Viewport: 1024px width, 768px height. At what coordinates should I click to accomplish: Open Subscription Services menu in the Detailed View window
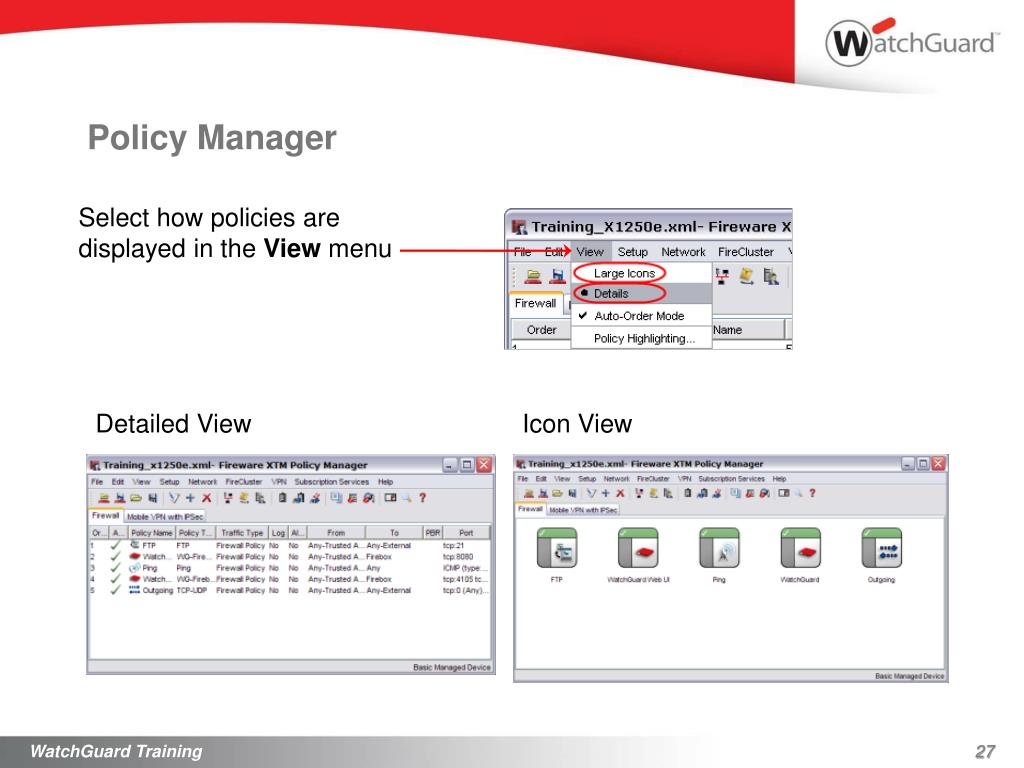pyautogui.click(x=332, y=482)
